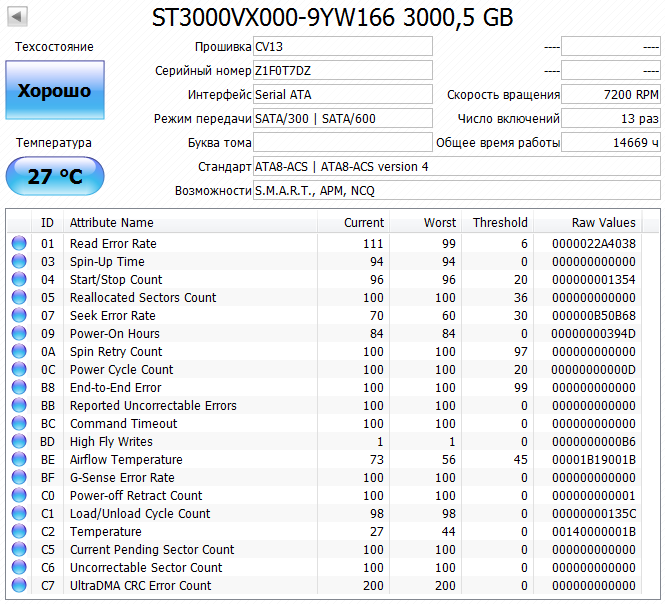Click the Attribute Name column header
Screen dimensions: 665x604
[x=112, y=223]
